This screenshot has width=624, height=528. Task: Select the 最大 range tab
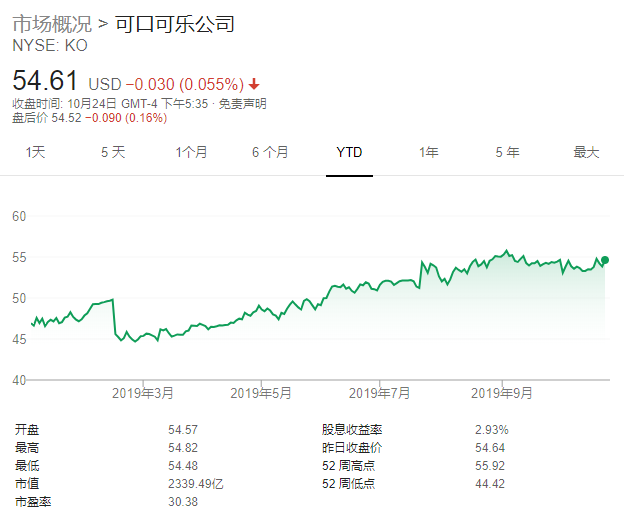click(x=585, y=152)
